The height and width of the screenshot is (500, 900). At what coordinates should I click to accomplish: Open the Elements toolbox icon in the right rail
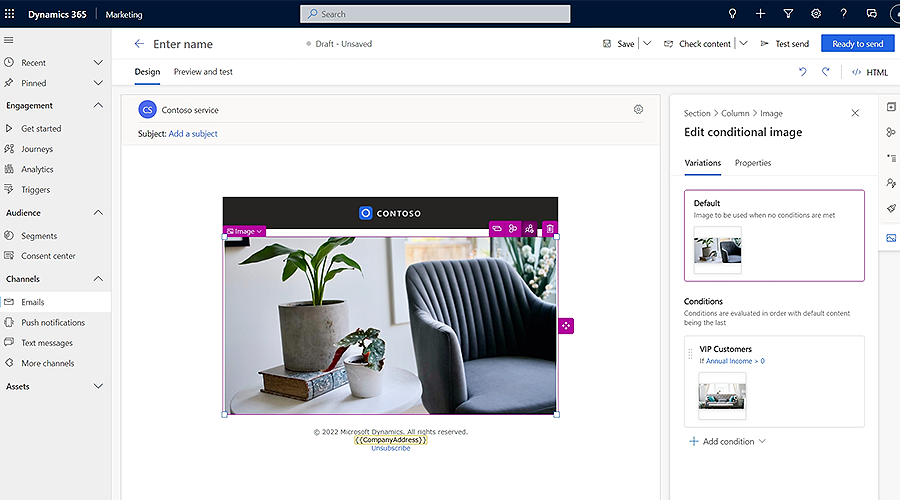tap(891, 107)
